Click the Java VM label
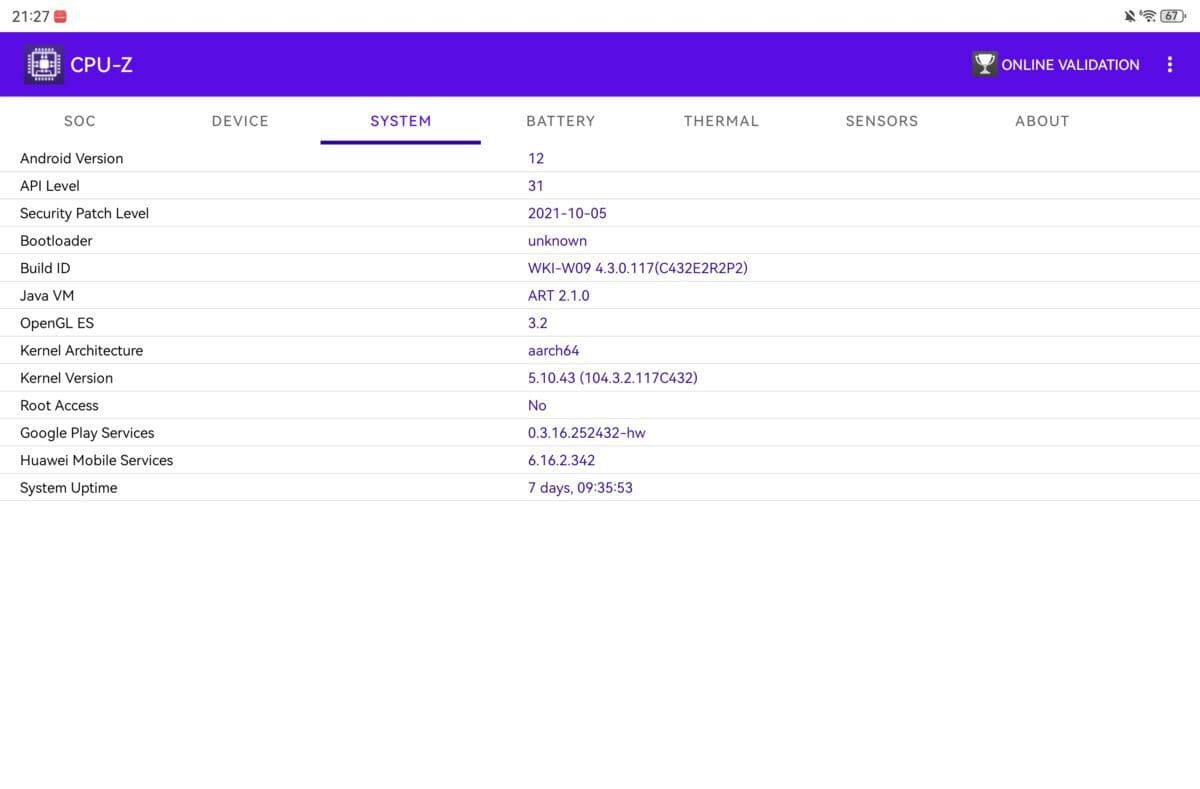Screen dimensions: 1200x789 click(47, 296)
